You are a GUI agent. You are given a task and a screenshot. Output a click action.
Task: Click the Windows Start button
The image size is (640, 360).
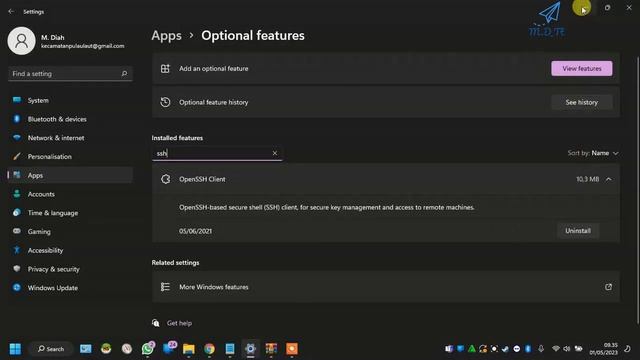click(15, 349)
